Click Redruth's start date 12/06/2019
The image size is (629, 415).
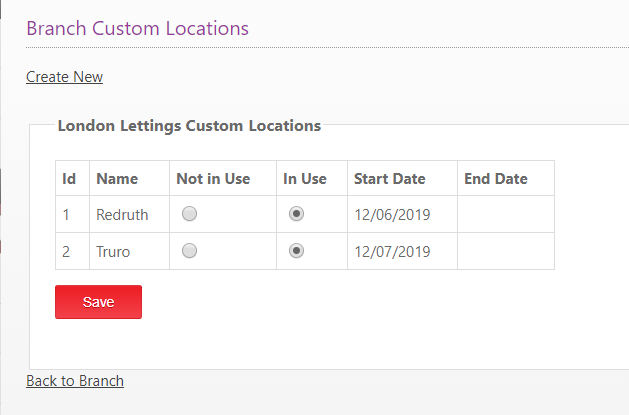point(392,214)
